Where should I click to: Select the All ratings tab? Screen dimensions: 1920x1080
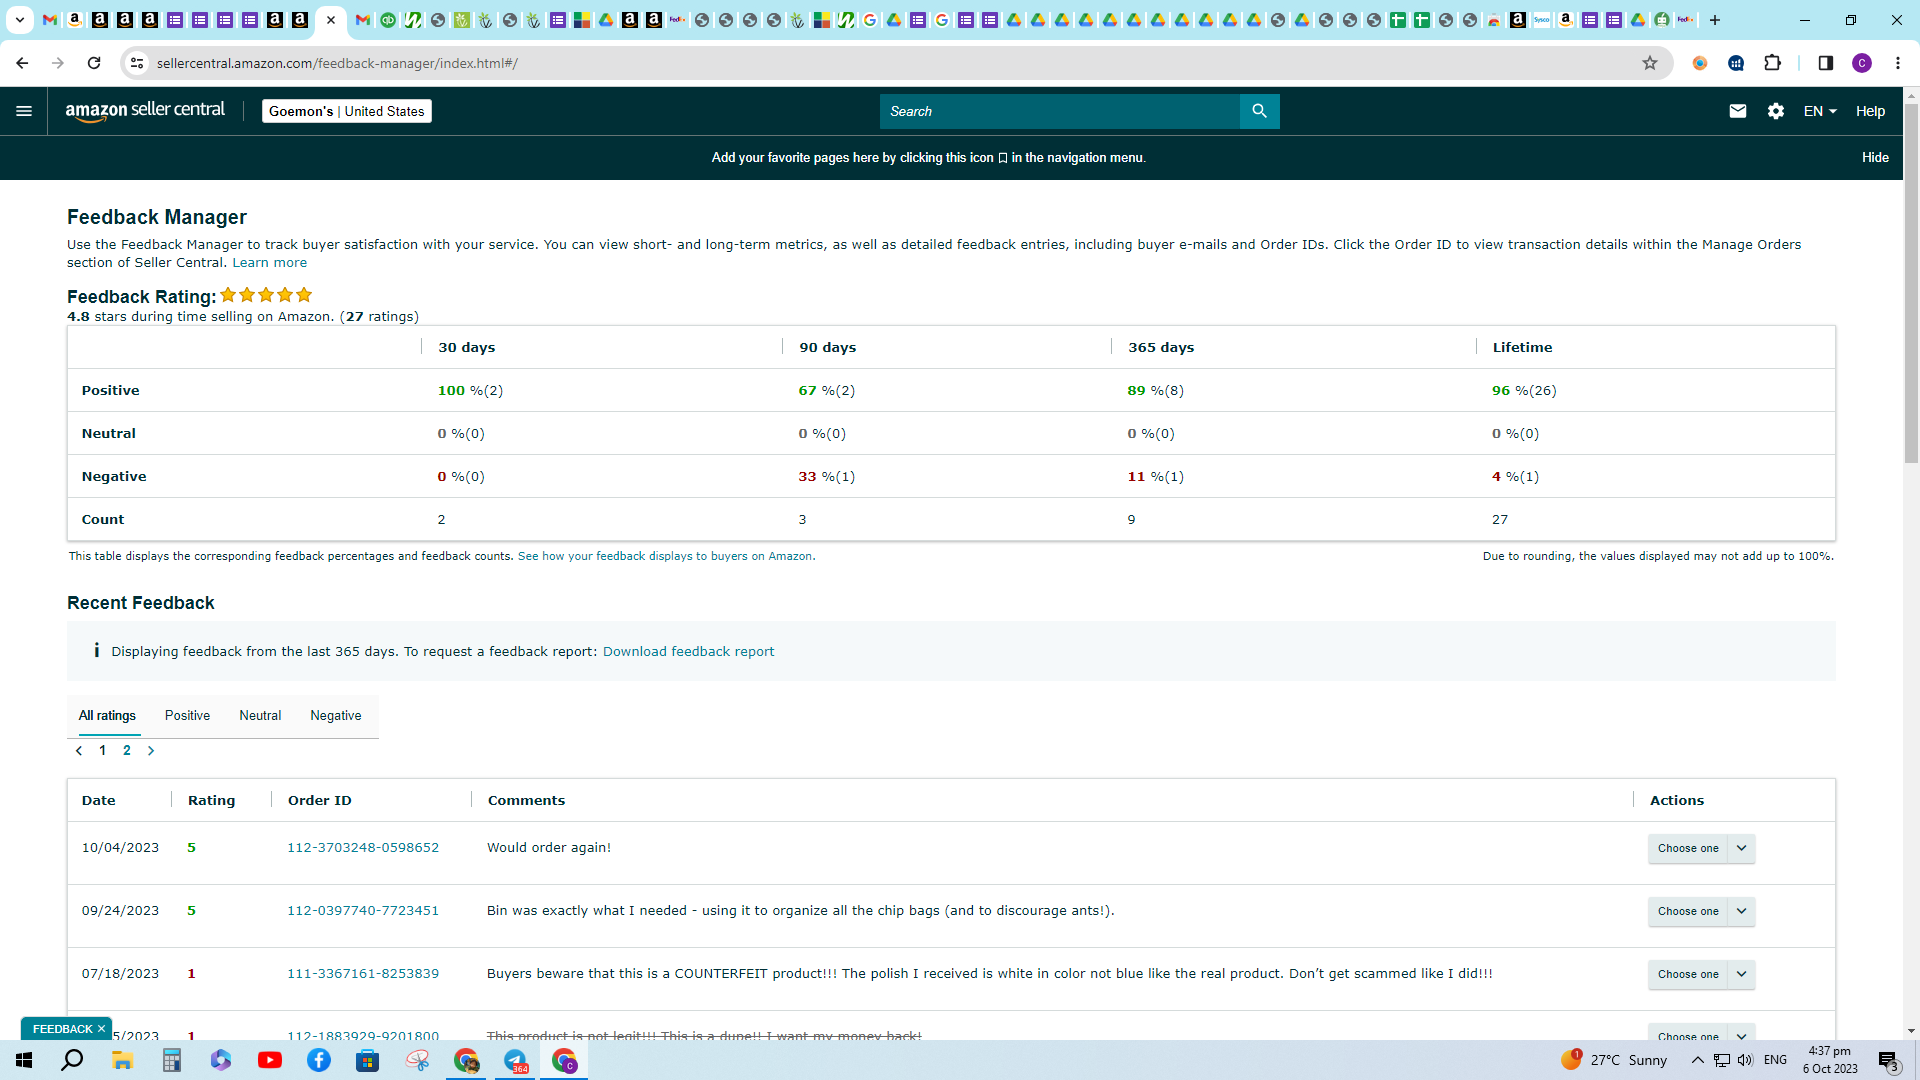pyautogui.click(x=107, y=716)
